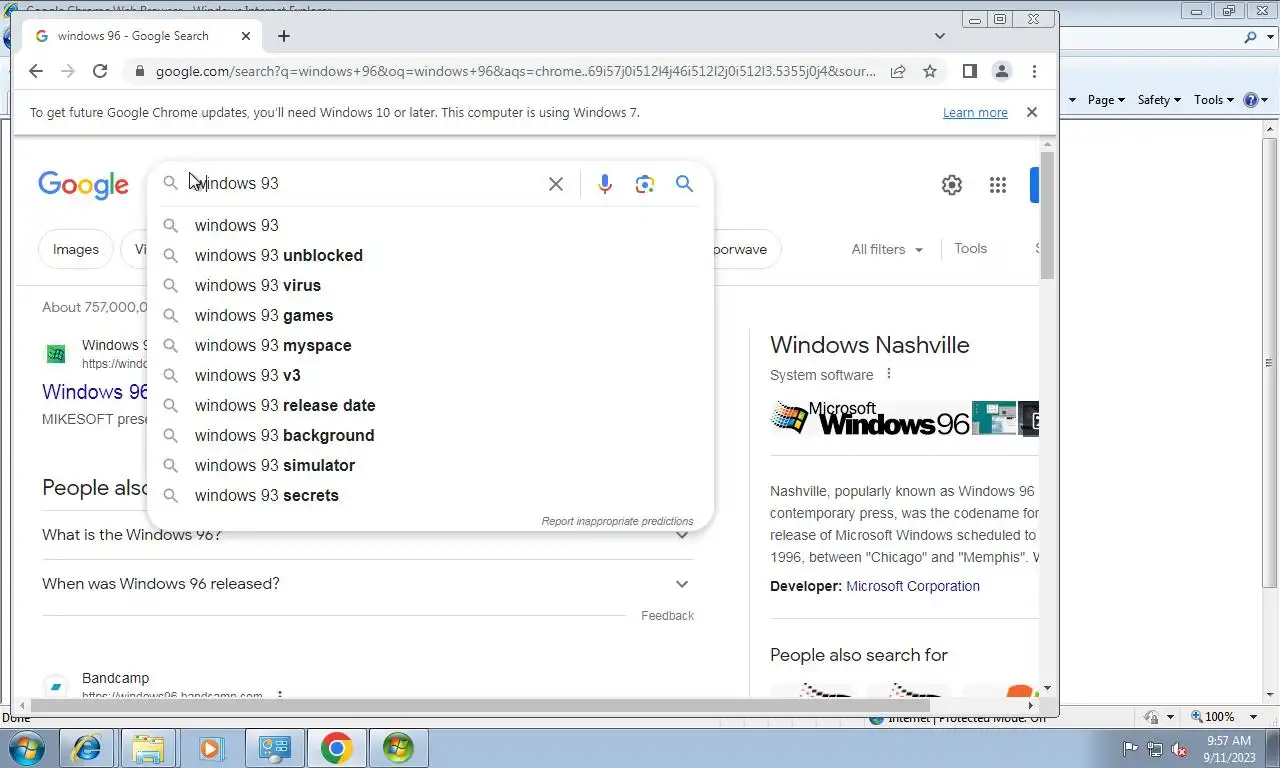This screenshot has height=768, width=1280.
Task: Choose suggestion 'windows 93 secrets'
Action: point(430,495)
